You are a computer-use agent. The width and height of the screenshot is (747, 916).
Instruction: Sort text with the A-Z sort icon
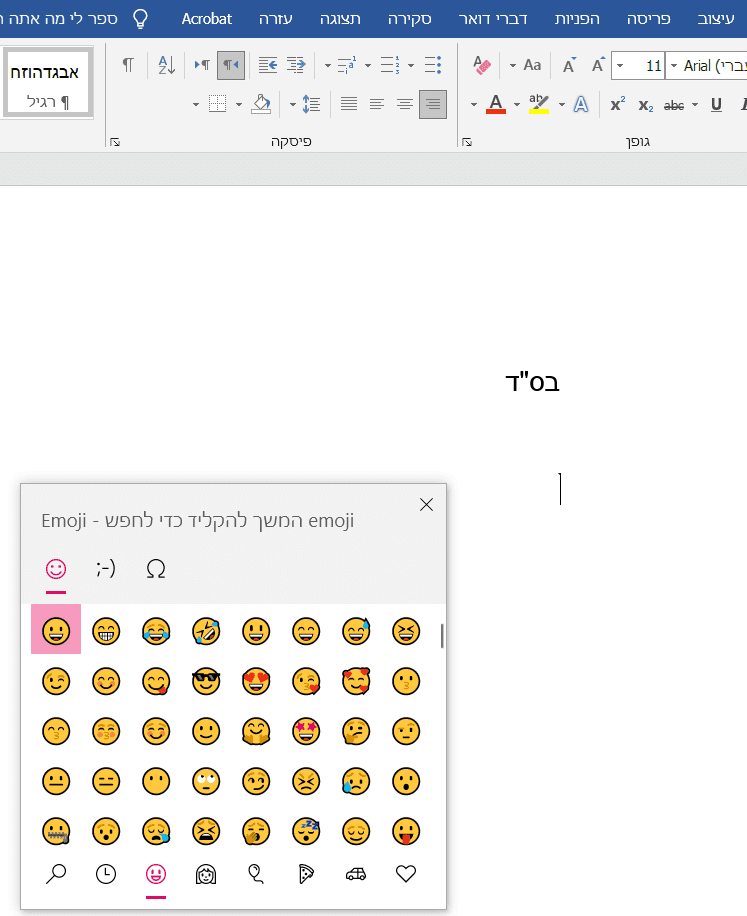[166, 65]
